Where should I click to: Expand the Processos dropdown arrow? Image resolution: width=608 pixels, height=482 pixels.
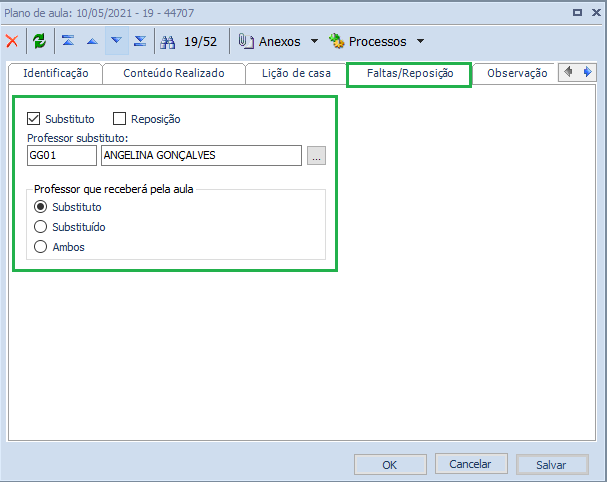(420, 41)
